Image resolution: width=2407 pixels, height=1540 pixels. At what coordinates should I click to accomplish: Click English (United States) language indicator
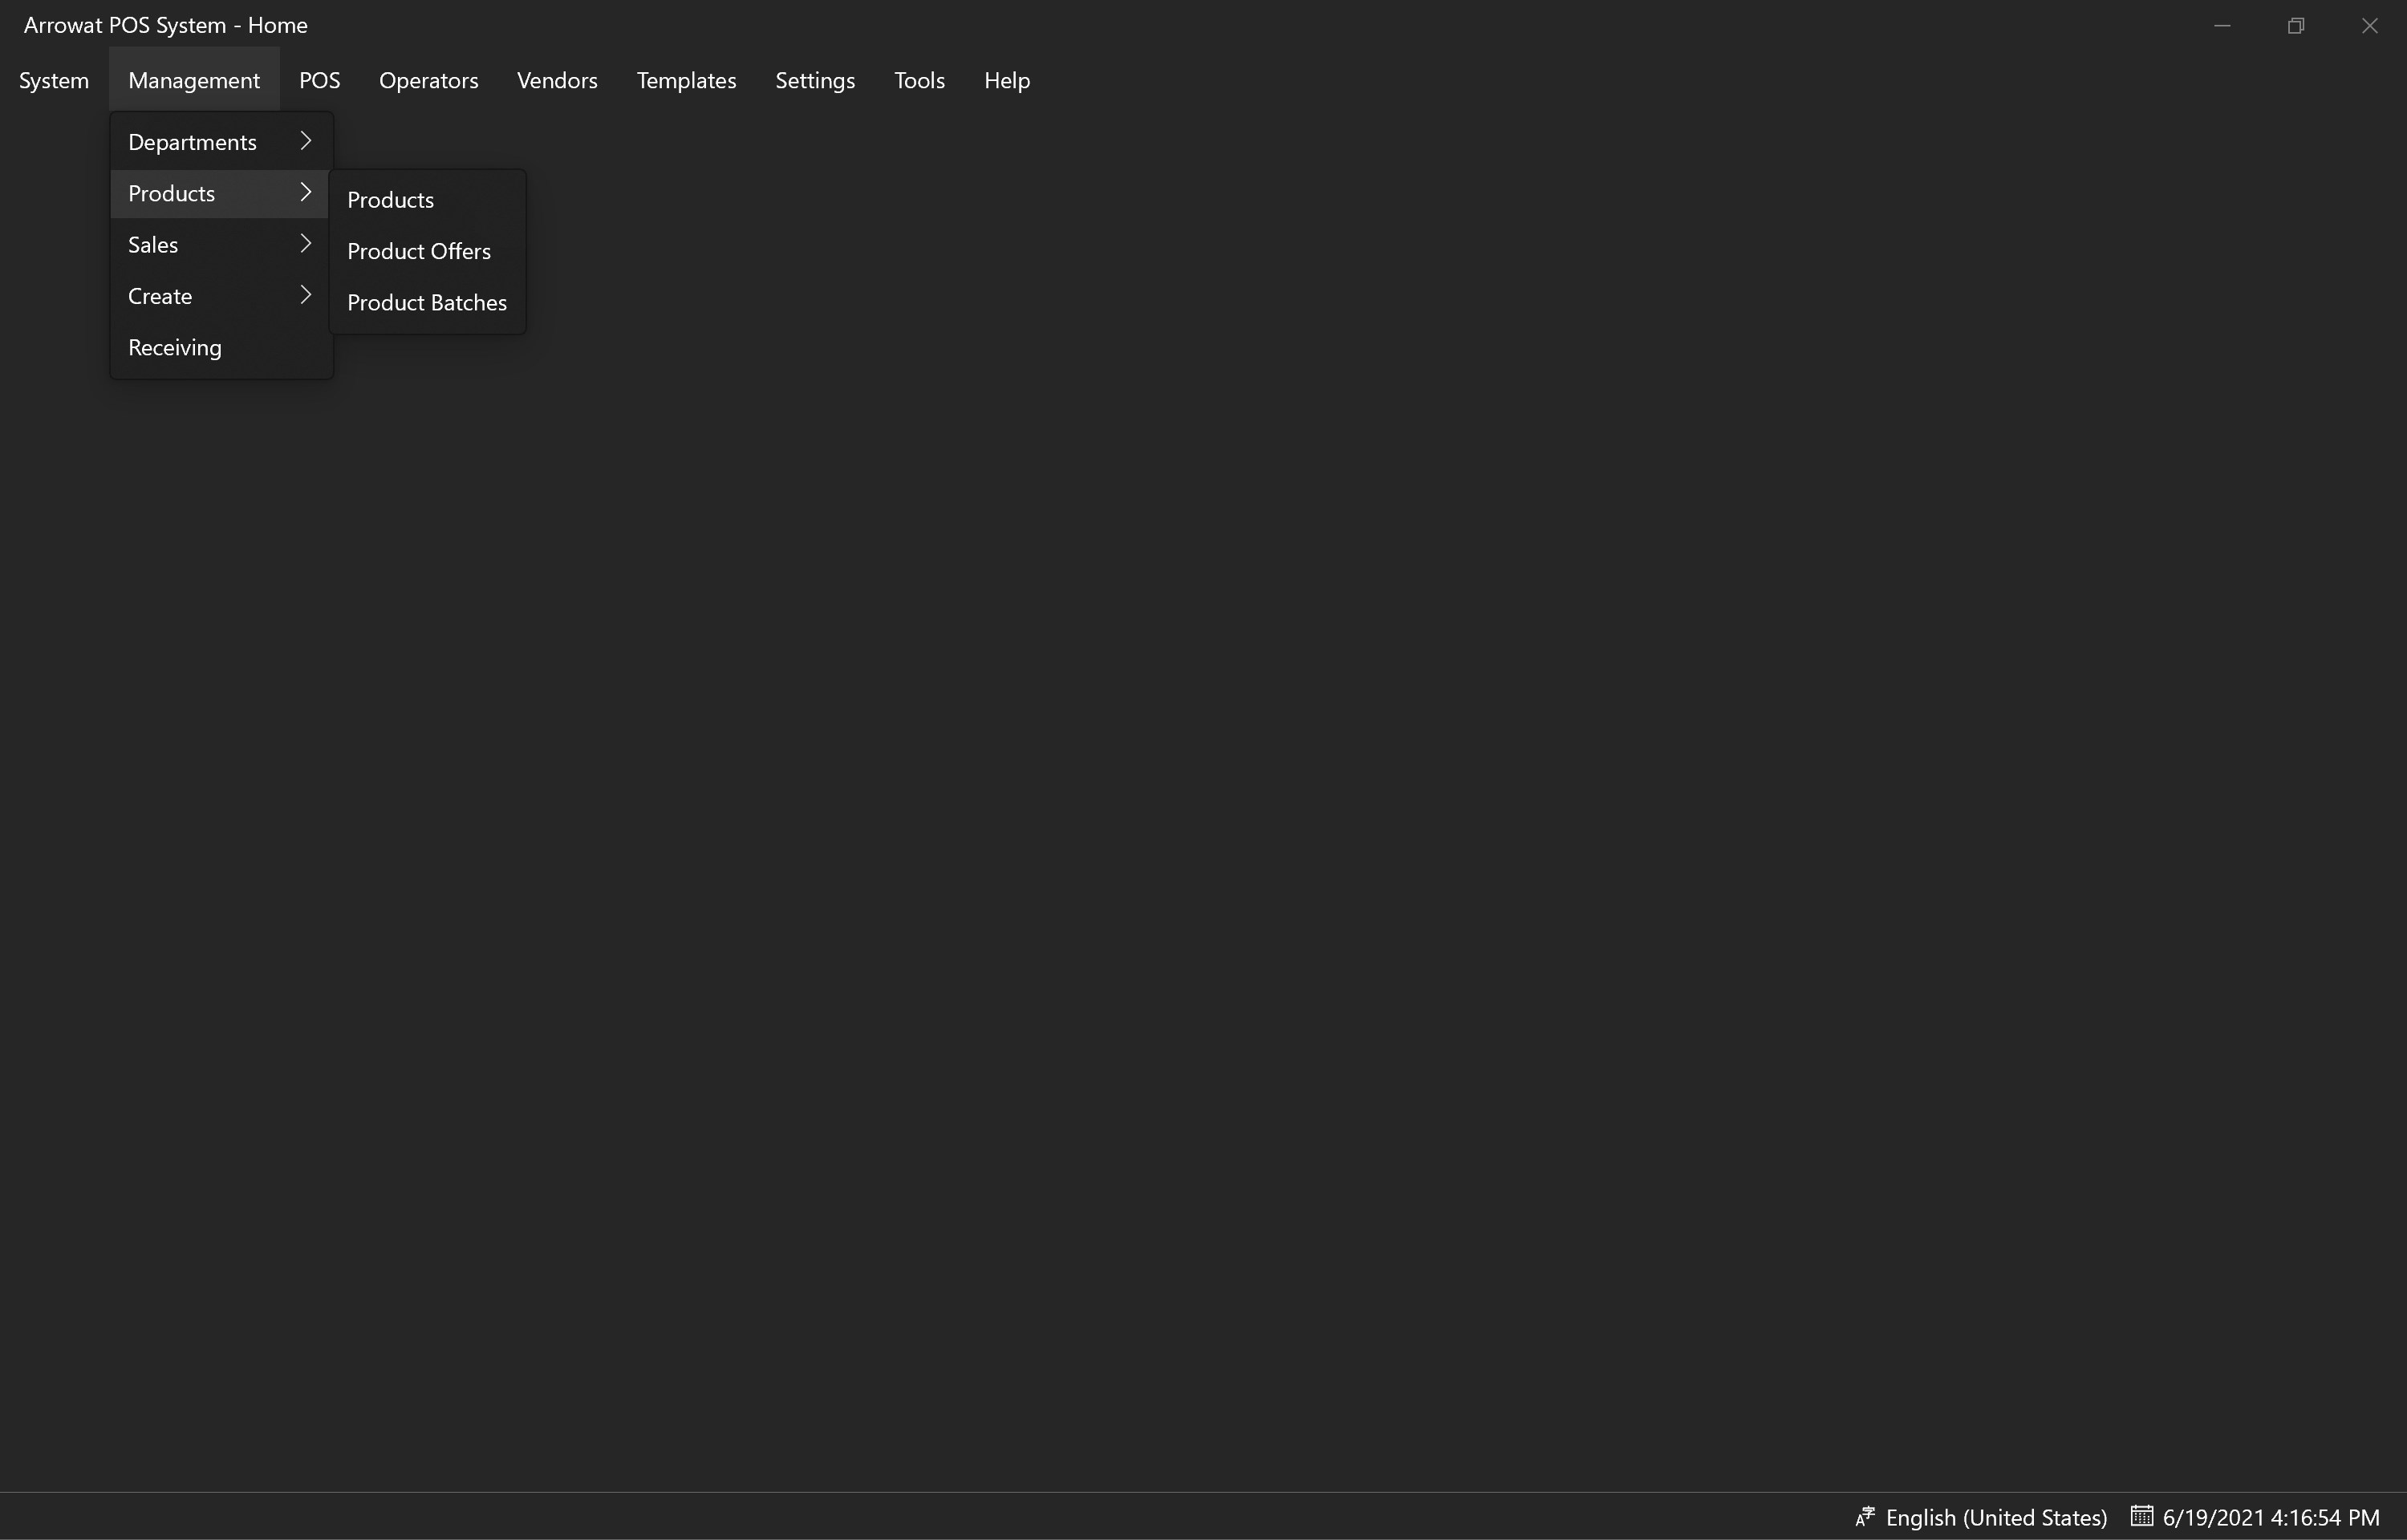[1996, 1517]
